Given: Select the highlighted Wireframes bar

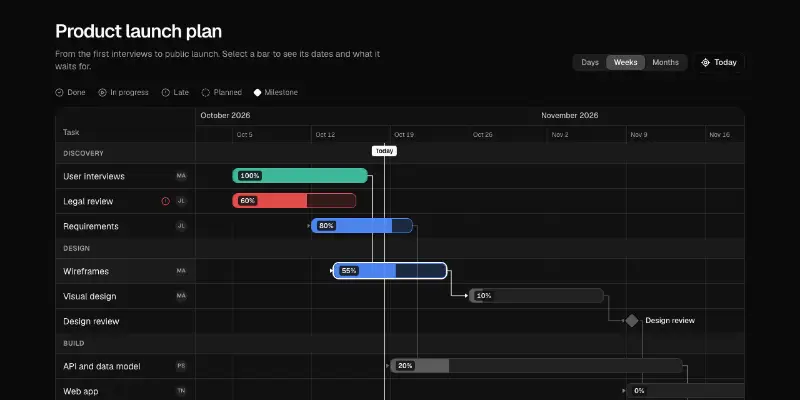Looking at the screenshot, I should click(x=390, y=270).
